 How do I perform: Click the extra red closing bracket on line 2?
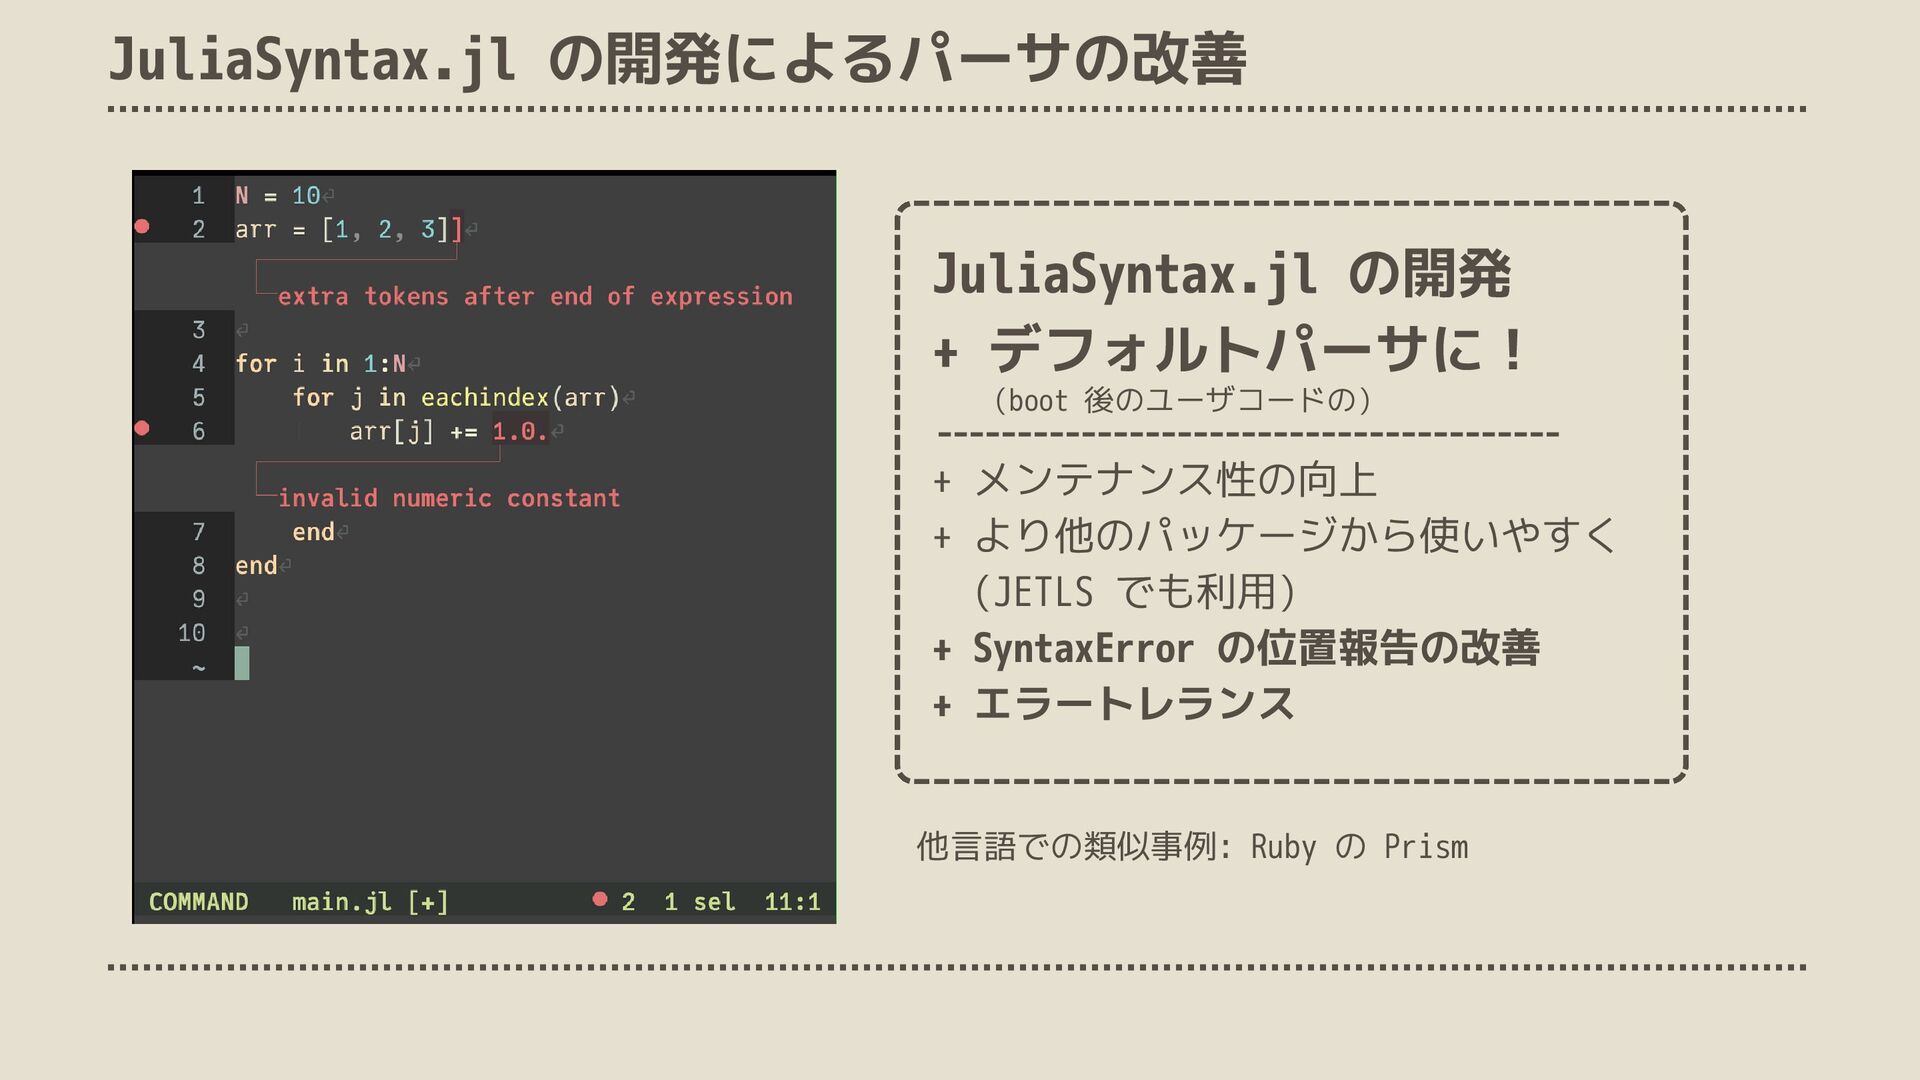457,229
